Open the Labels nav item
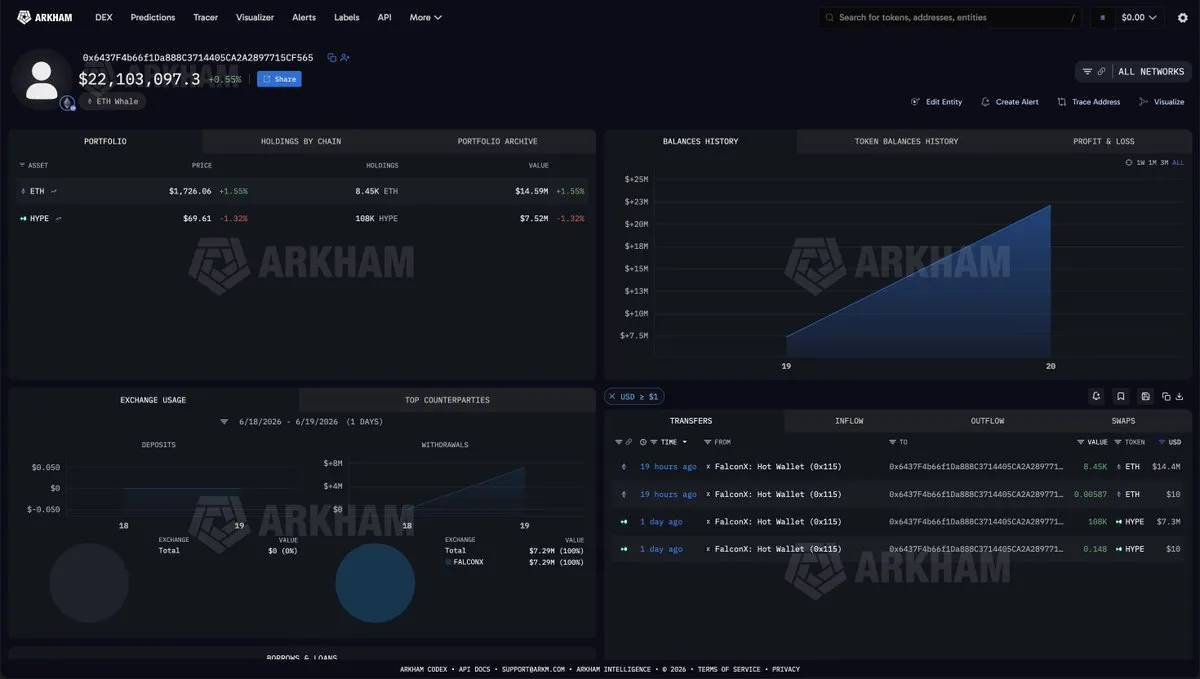Screen dimensions: 1200x679 point(347,17)
